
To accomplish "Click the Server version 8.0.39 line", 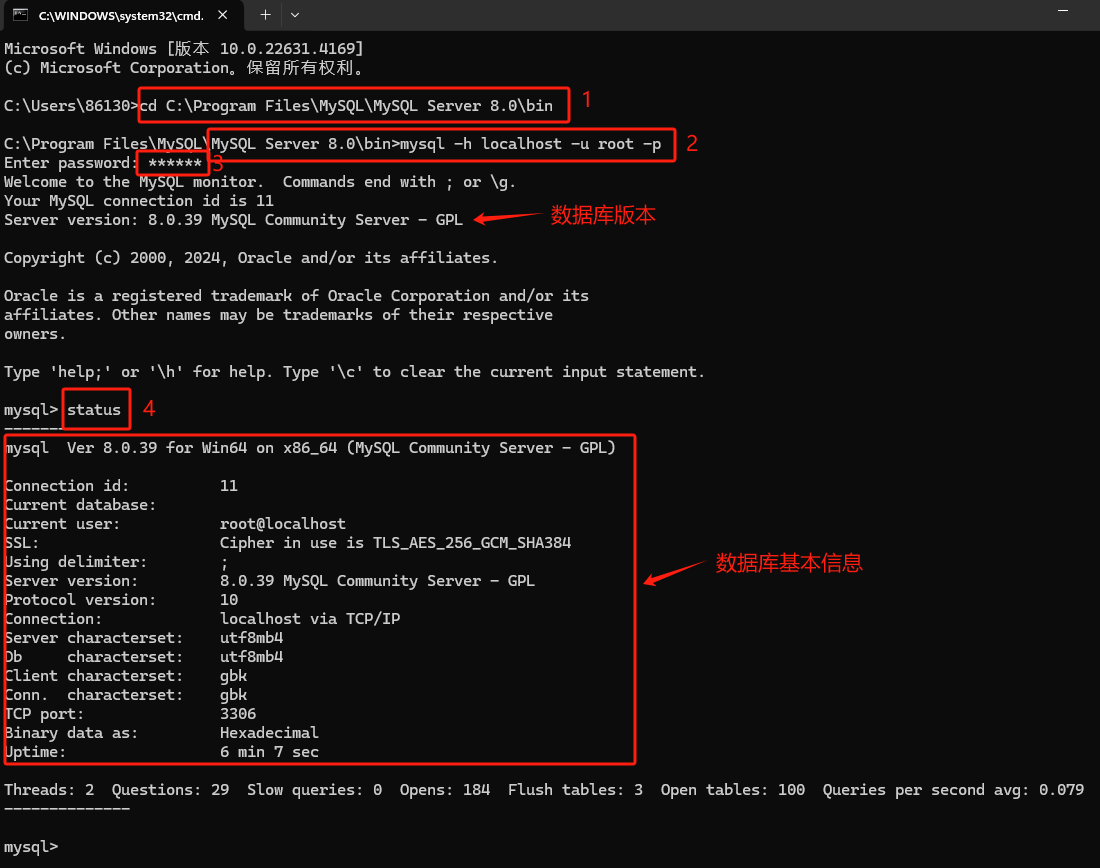I will [x=233, y=220].
